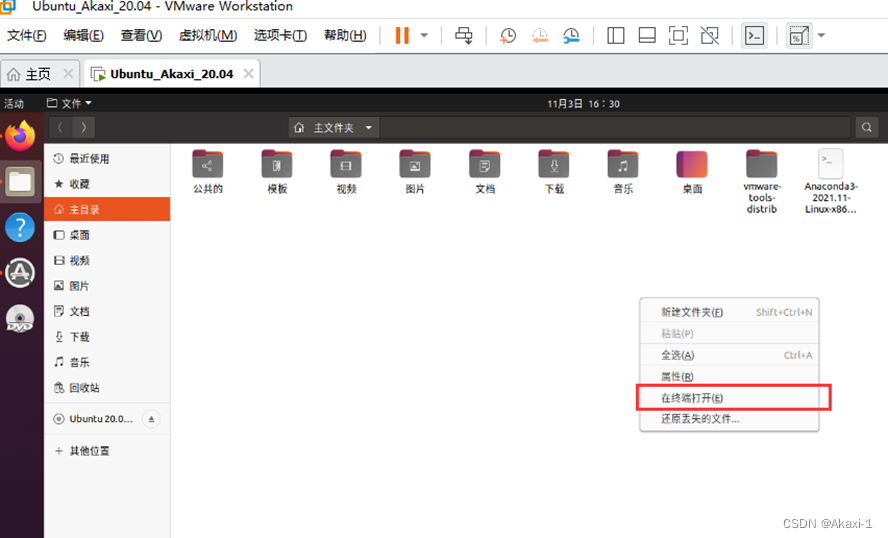Image resolution: width=888 pixels, height=538 pixels.
Task: Open Help from the dock
Action: (x=20, y=227)
